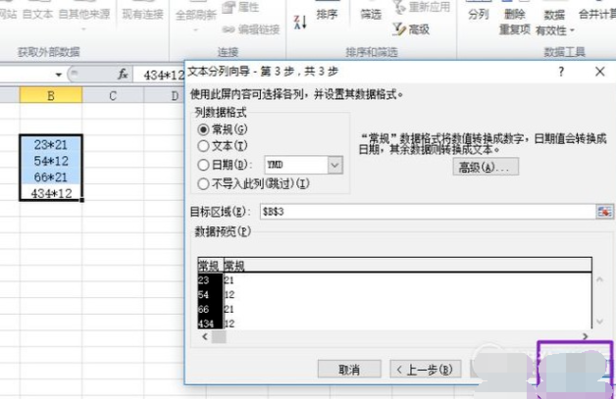Click the 属性 connections button
616x399 pixels.
point(240,7)
